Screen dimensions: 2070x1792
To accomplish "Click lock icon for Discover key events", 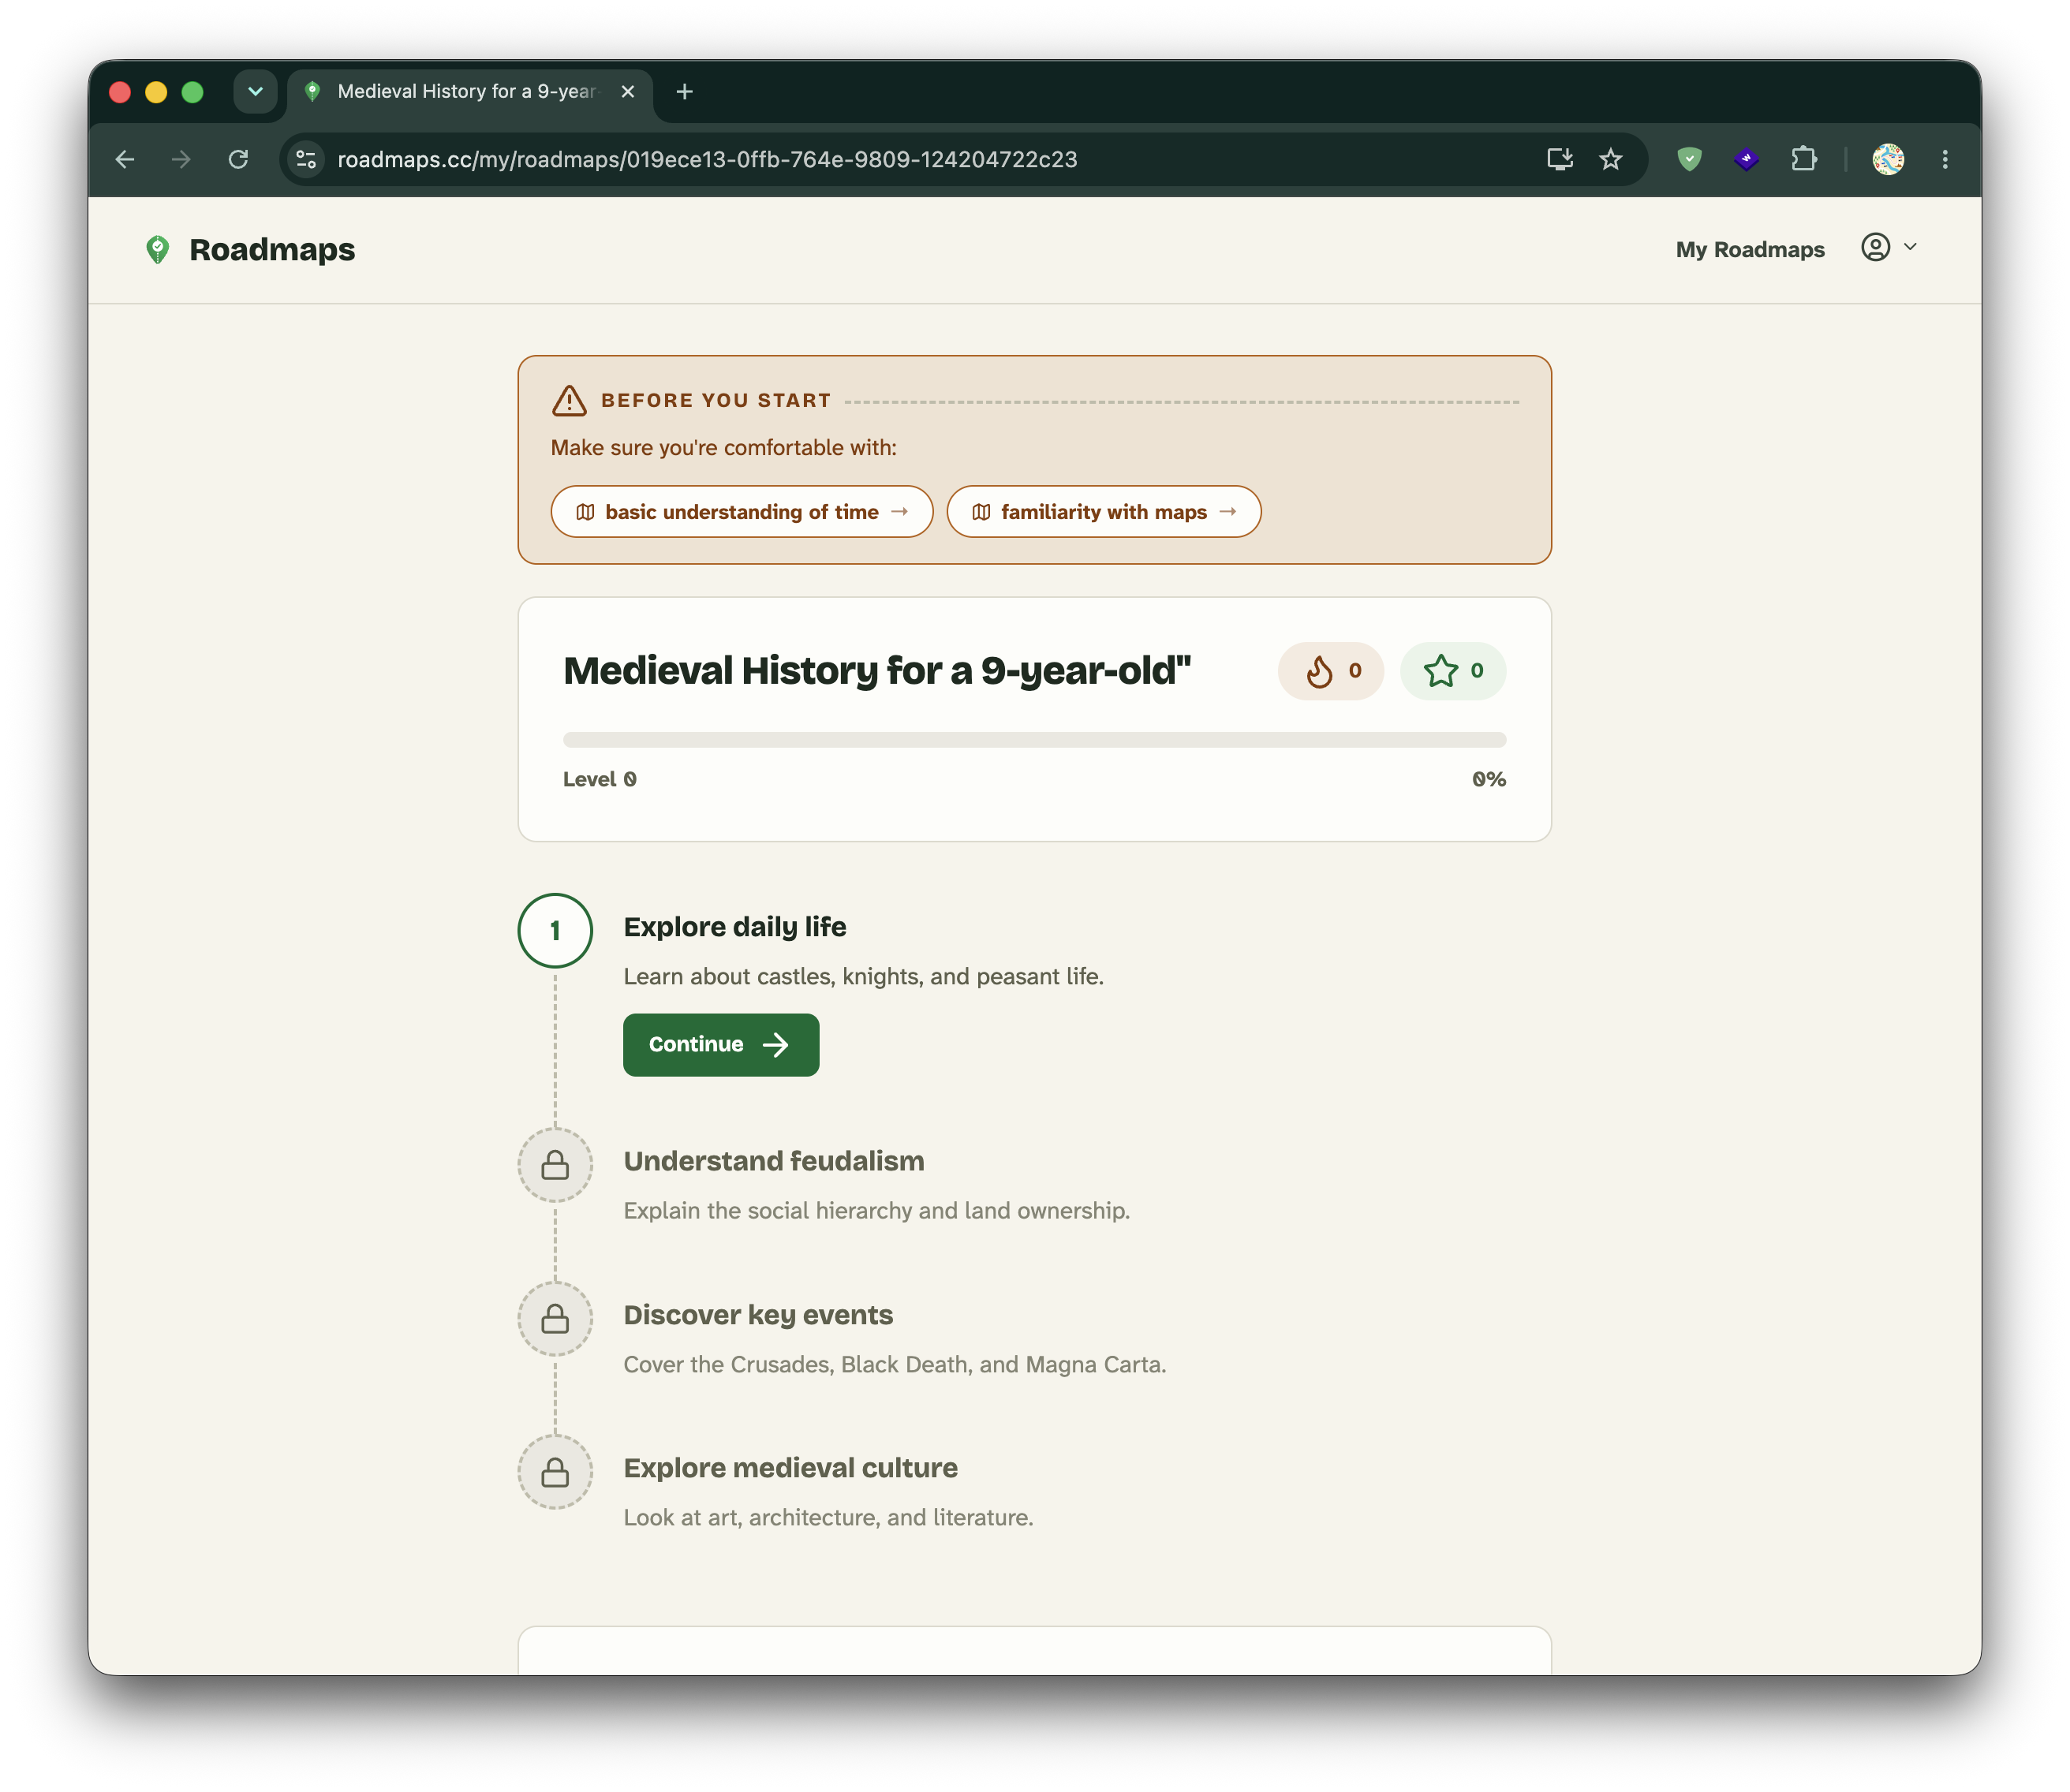I will click(555, 1319).
